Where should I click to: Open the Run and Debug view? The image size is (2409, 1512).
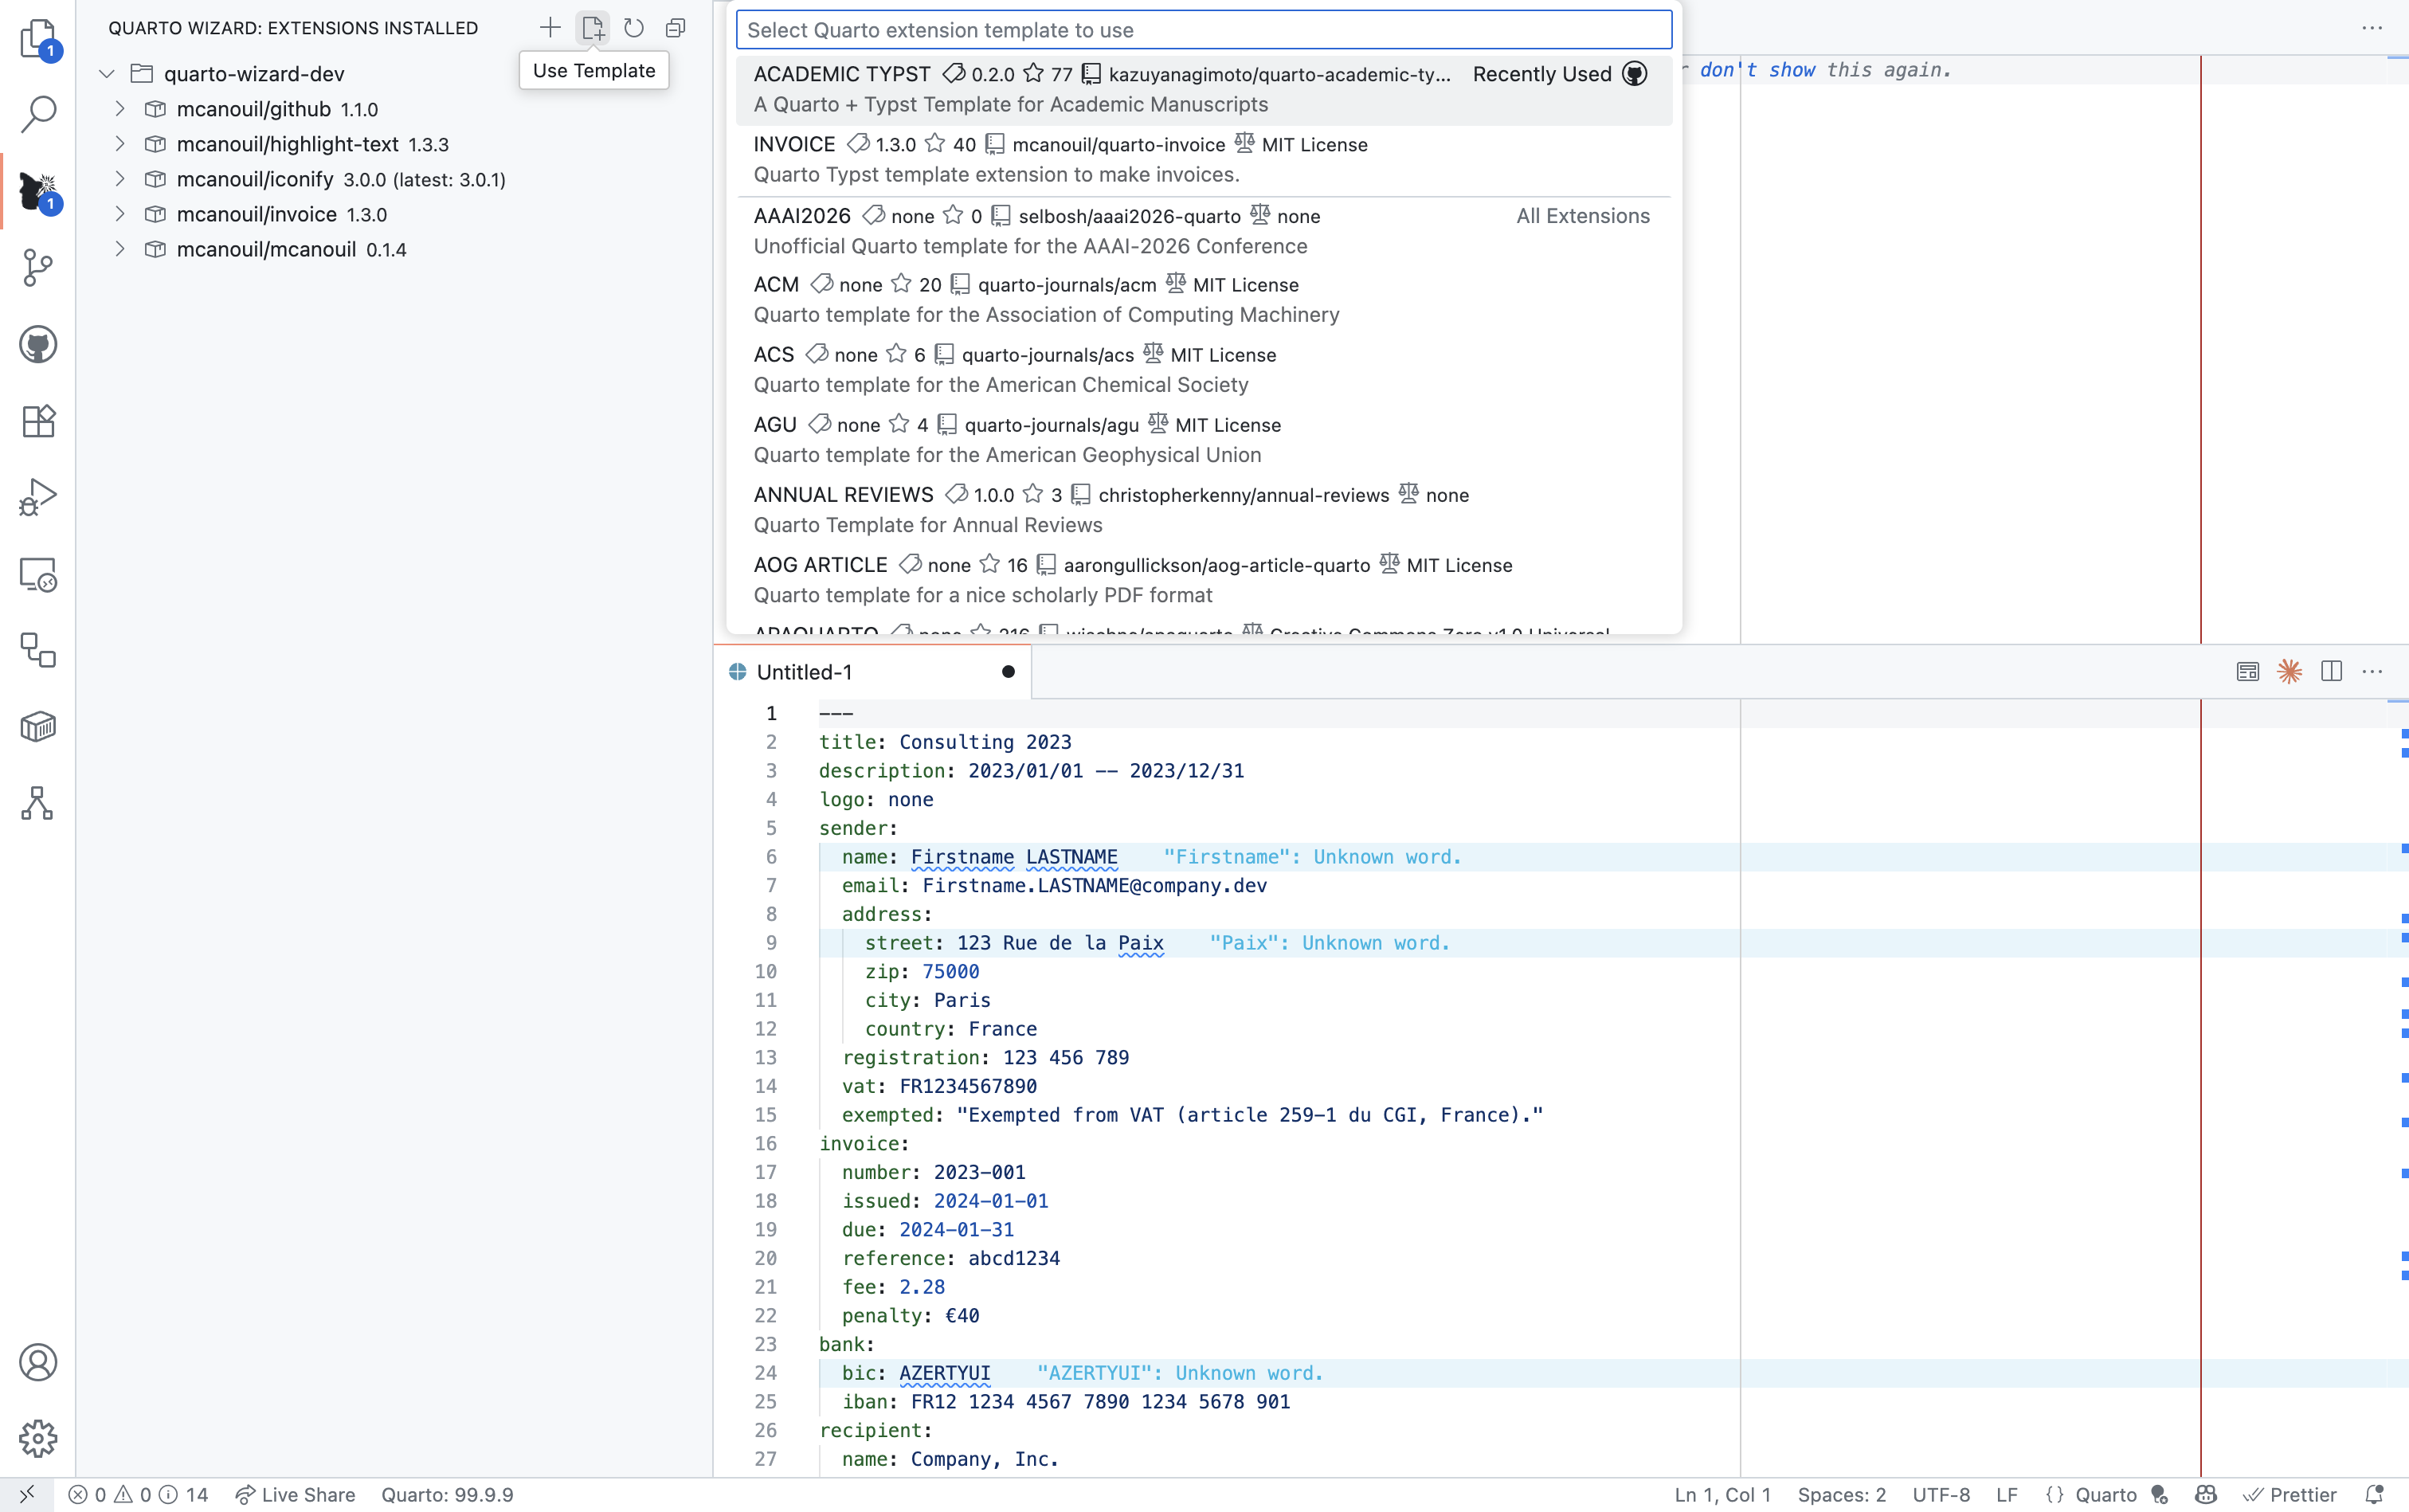coord(39,496)
